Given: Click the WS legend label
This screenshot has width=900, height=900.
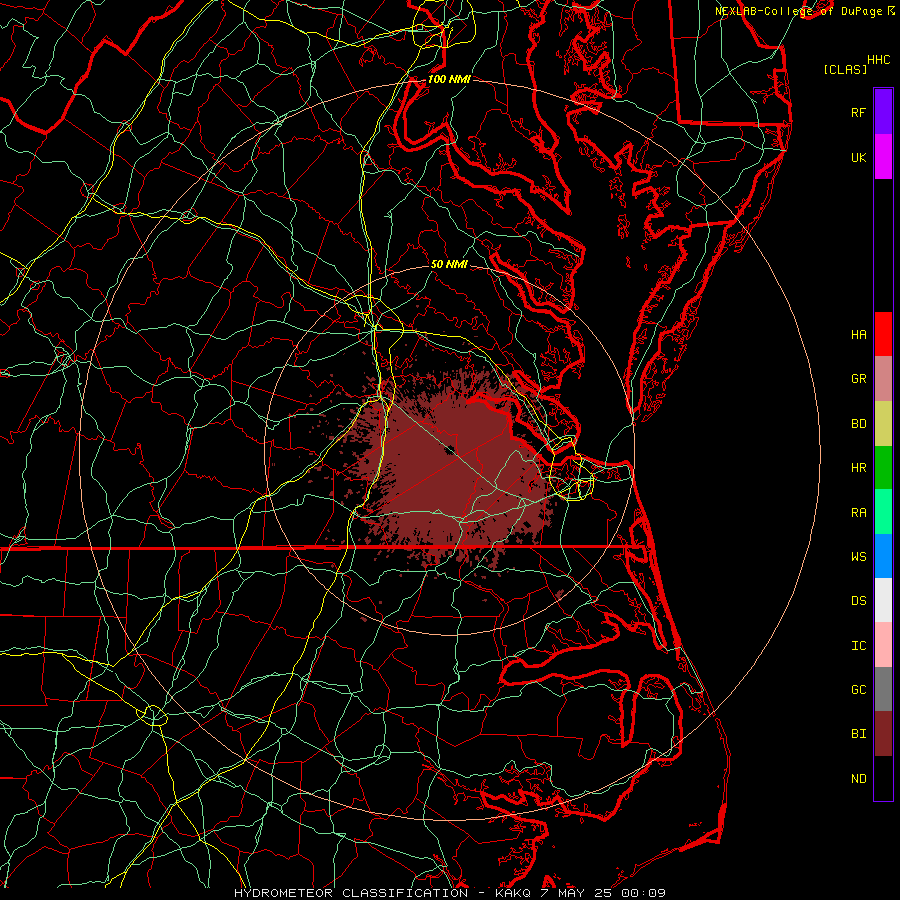Looking at the screenshot, I should pyautogui.click(x=858, y=556).
